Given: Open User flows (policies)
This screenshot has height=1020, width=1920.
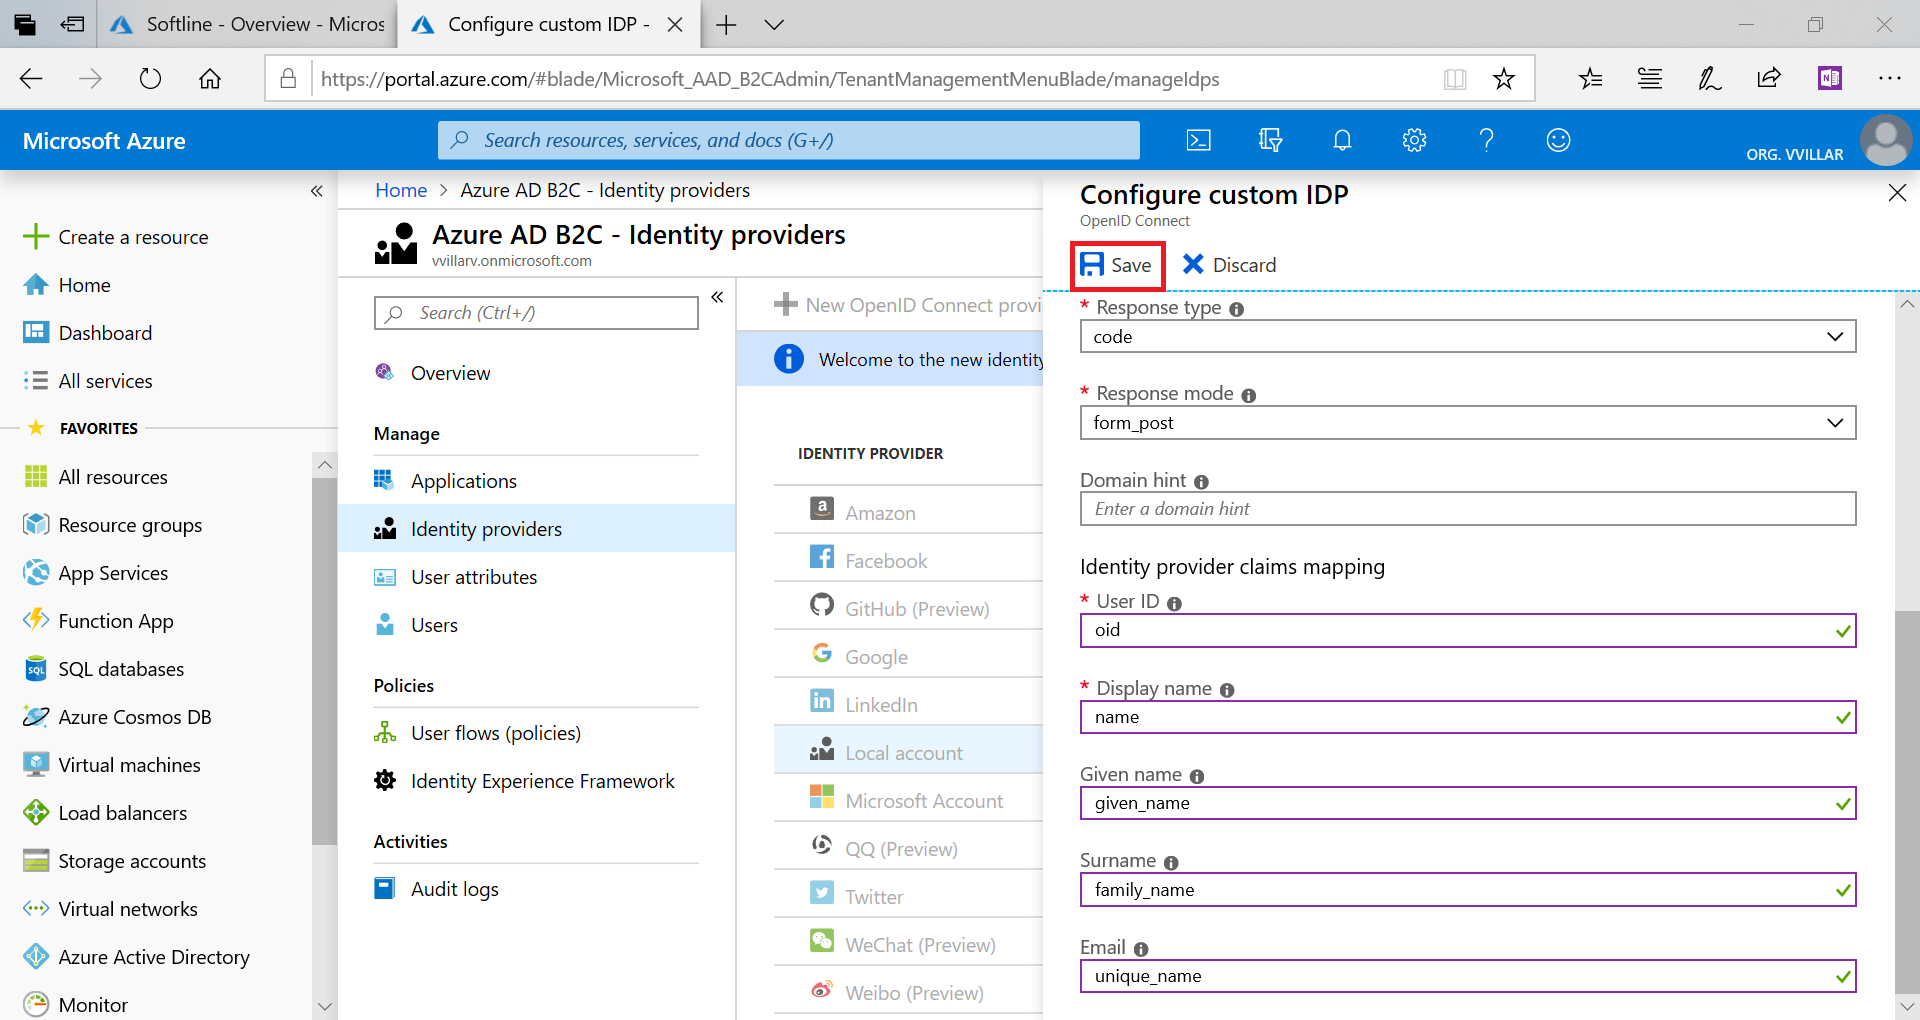Looking at the screenshot, I should pyautogui.click(x=496, y=732).
